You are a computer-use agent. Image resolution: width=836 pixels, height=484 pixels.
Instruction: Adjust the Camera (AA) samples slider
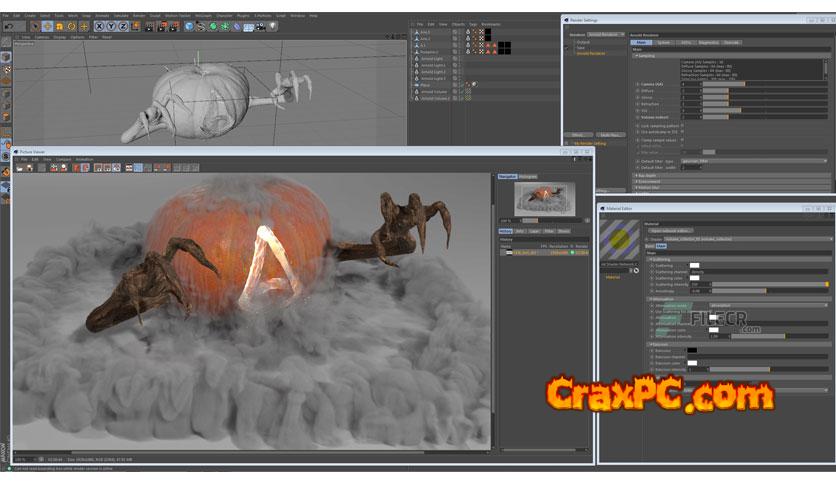coord(765,84)
